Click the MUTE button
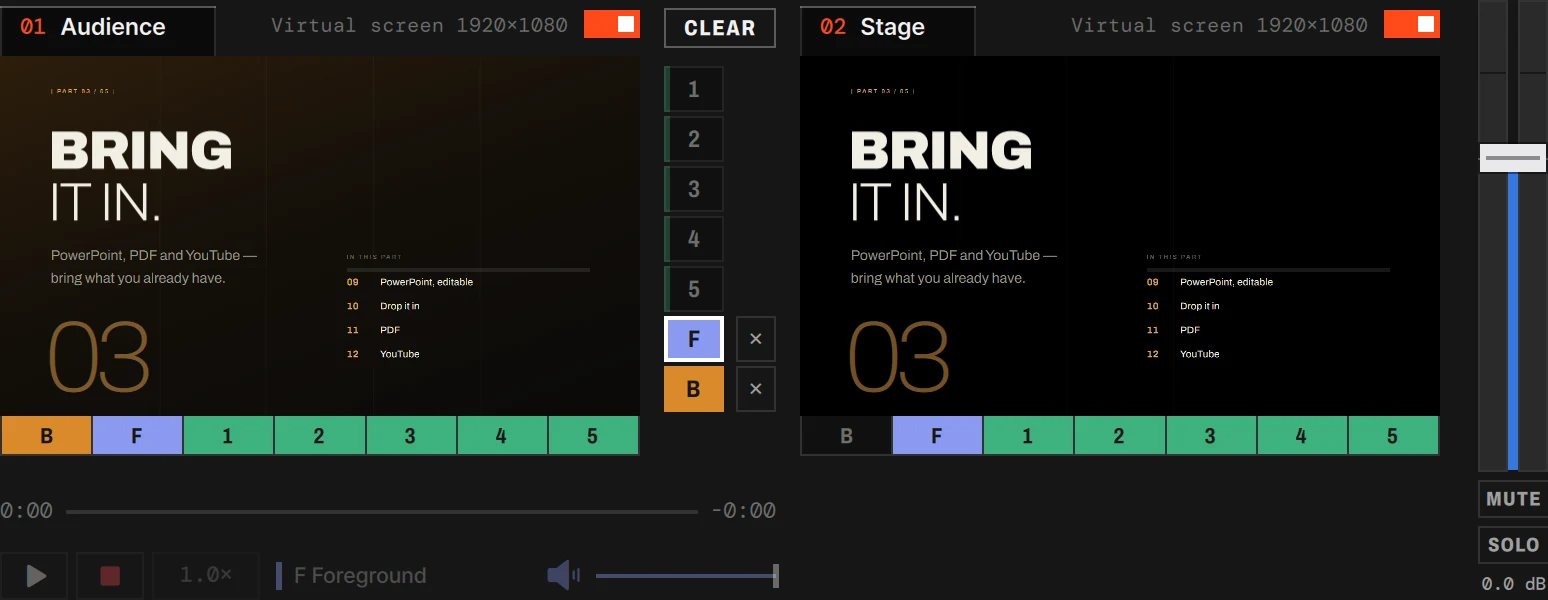1548x600 pixels. (1513, 499)
